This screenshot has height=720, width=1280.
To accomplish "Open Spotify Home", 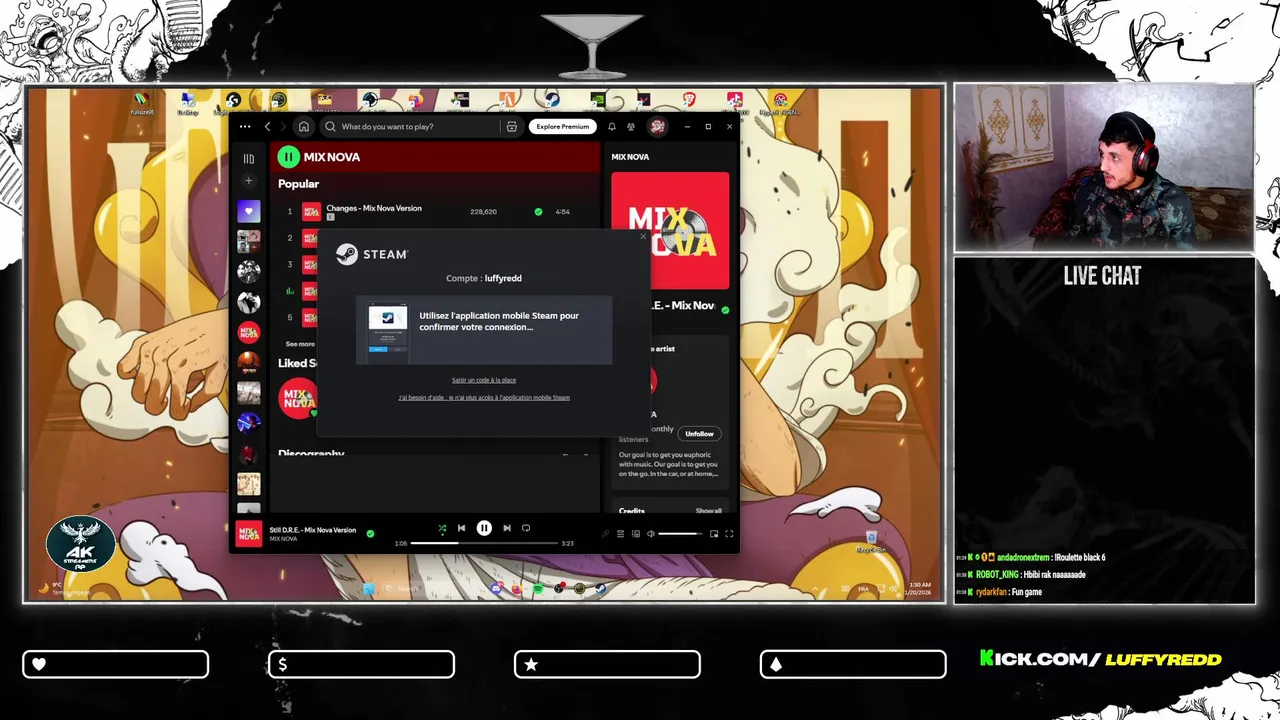I will tap(304, 127).
